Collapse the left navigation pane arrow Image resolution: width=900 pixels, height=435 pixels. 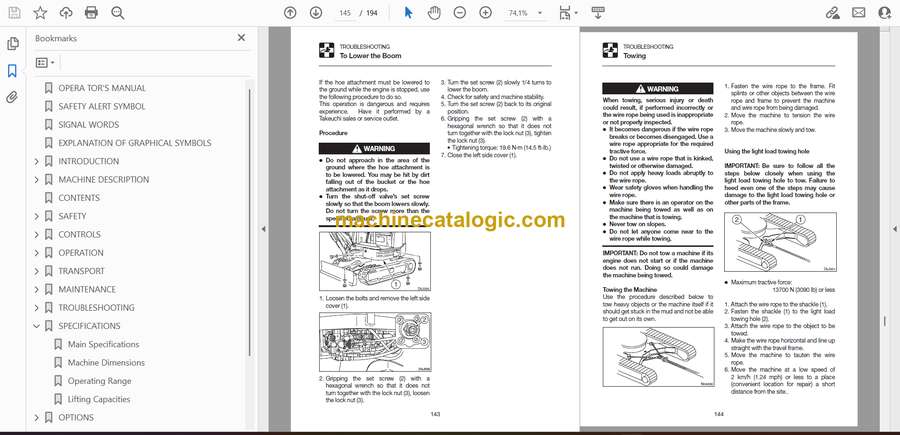[263, 229]
